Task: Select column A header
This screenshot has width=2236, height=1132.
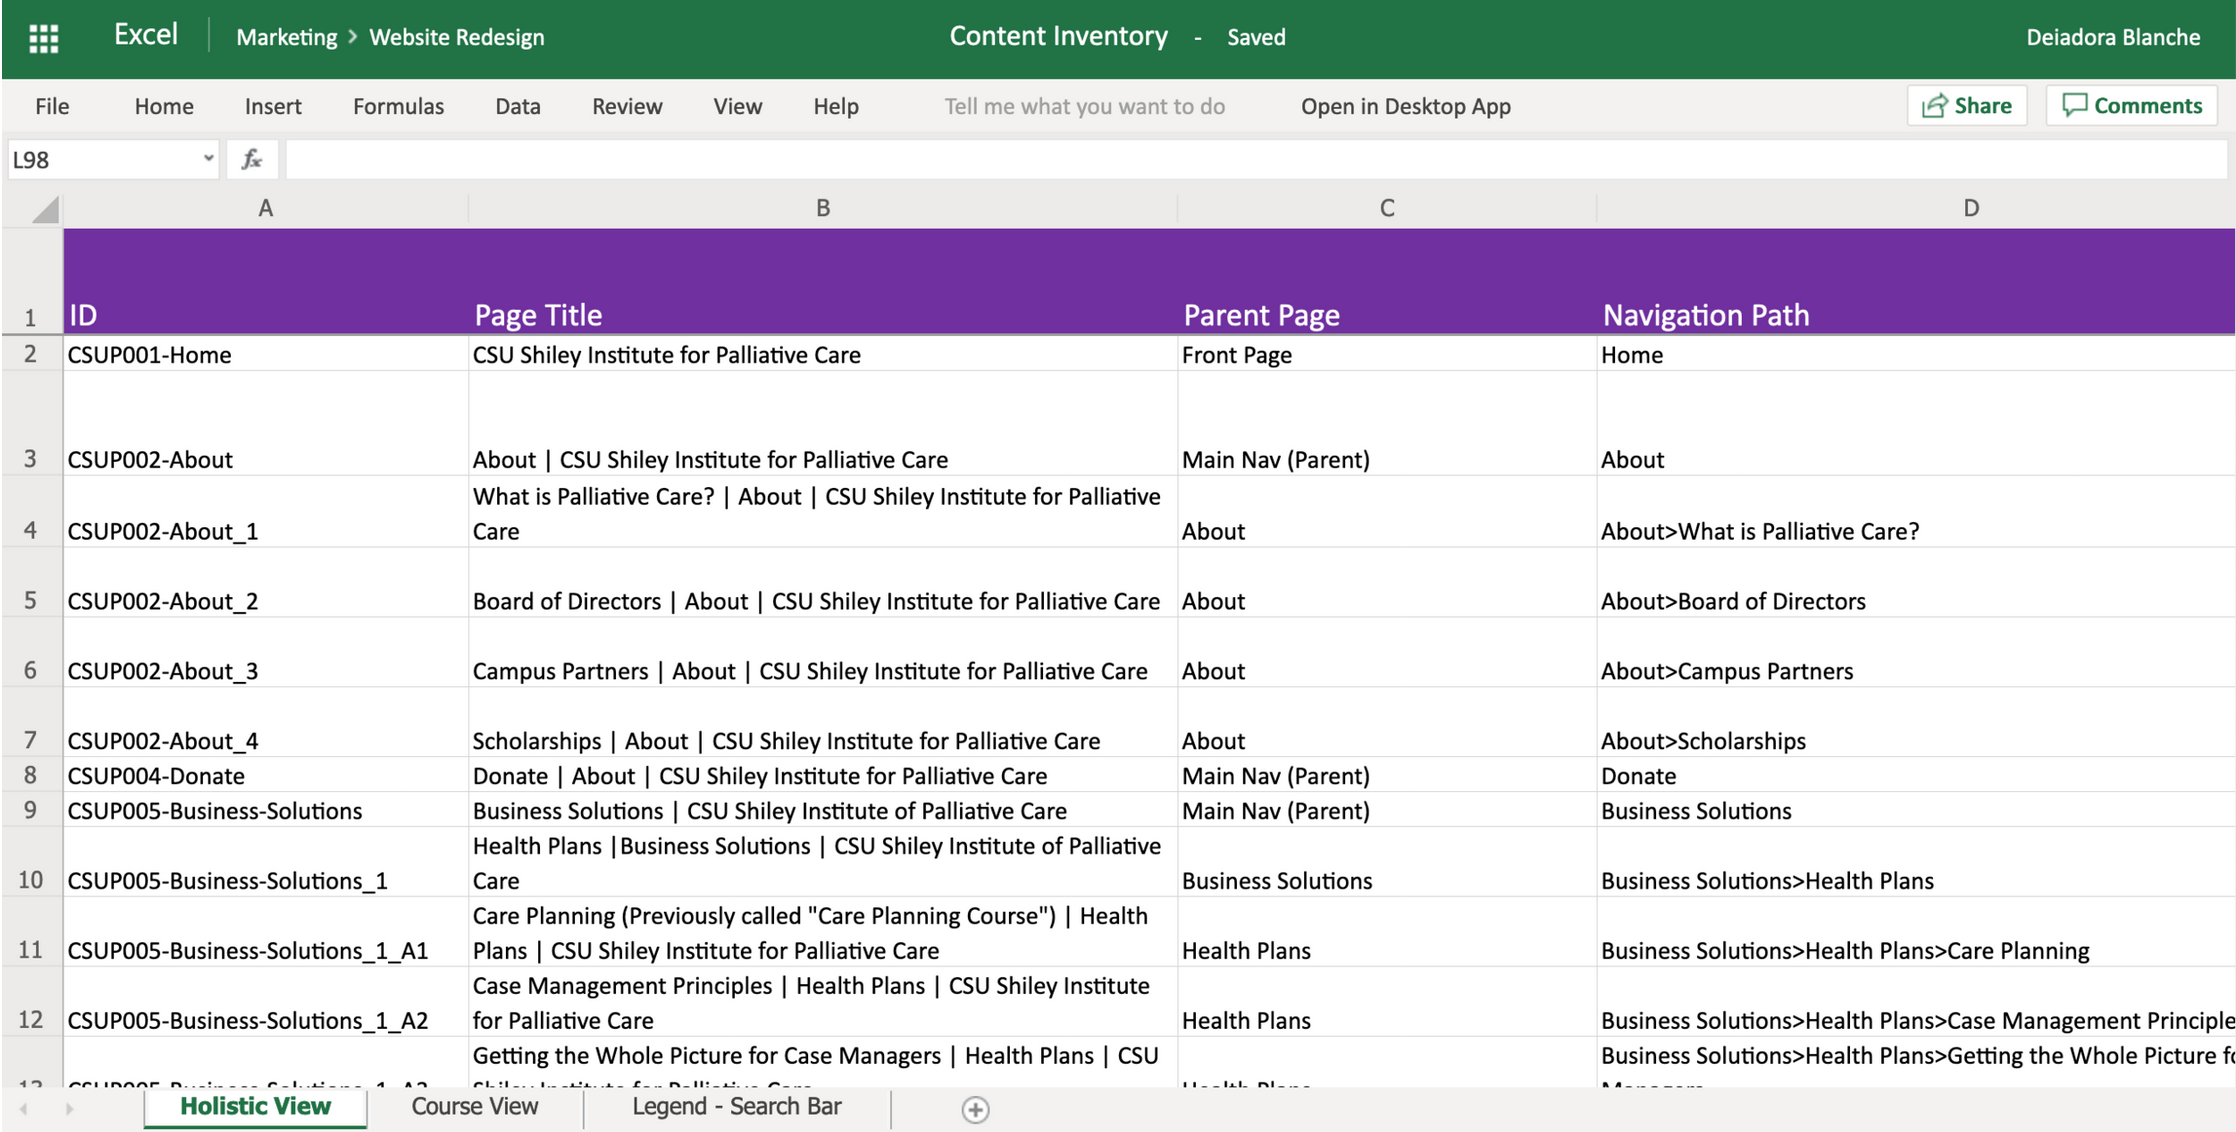Action: [265, 208]
